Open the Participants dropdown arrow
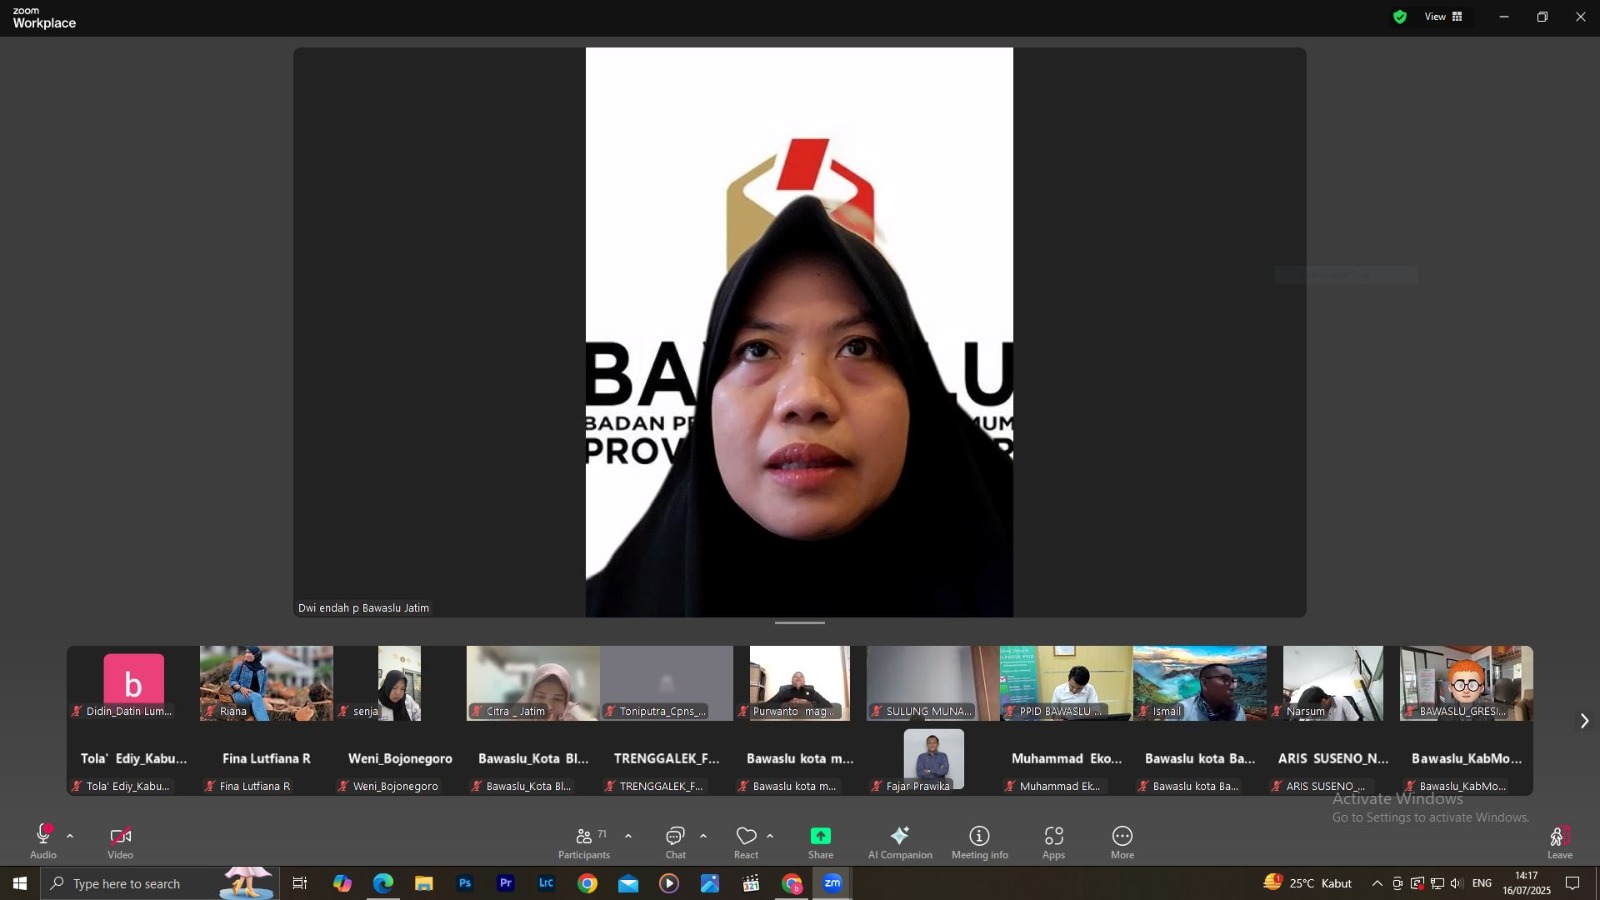This screenshot has height=900, width=1600. click(628, 836)
